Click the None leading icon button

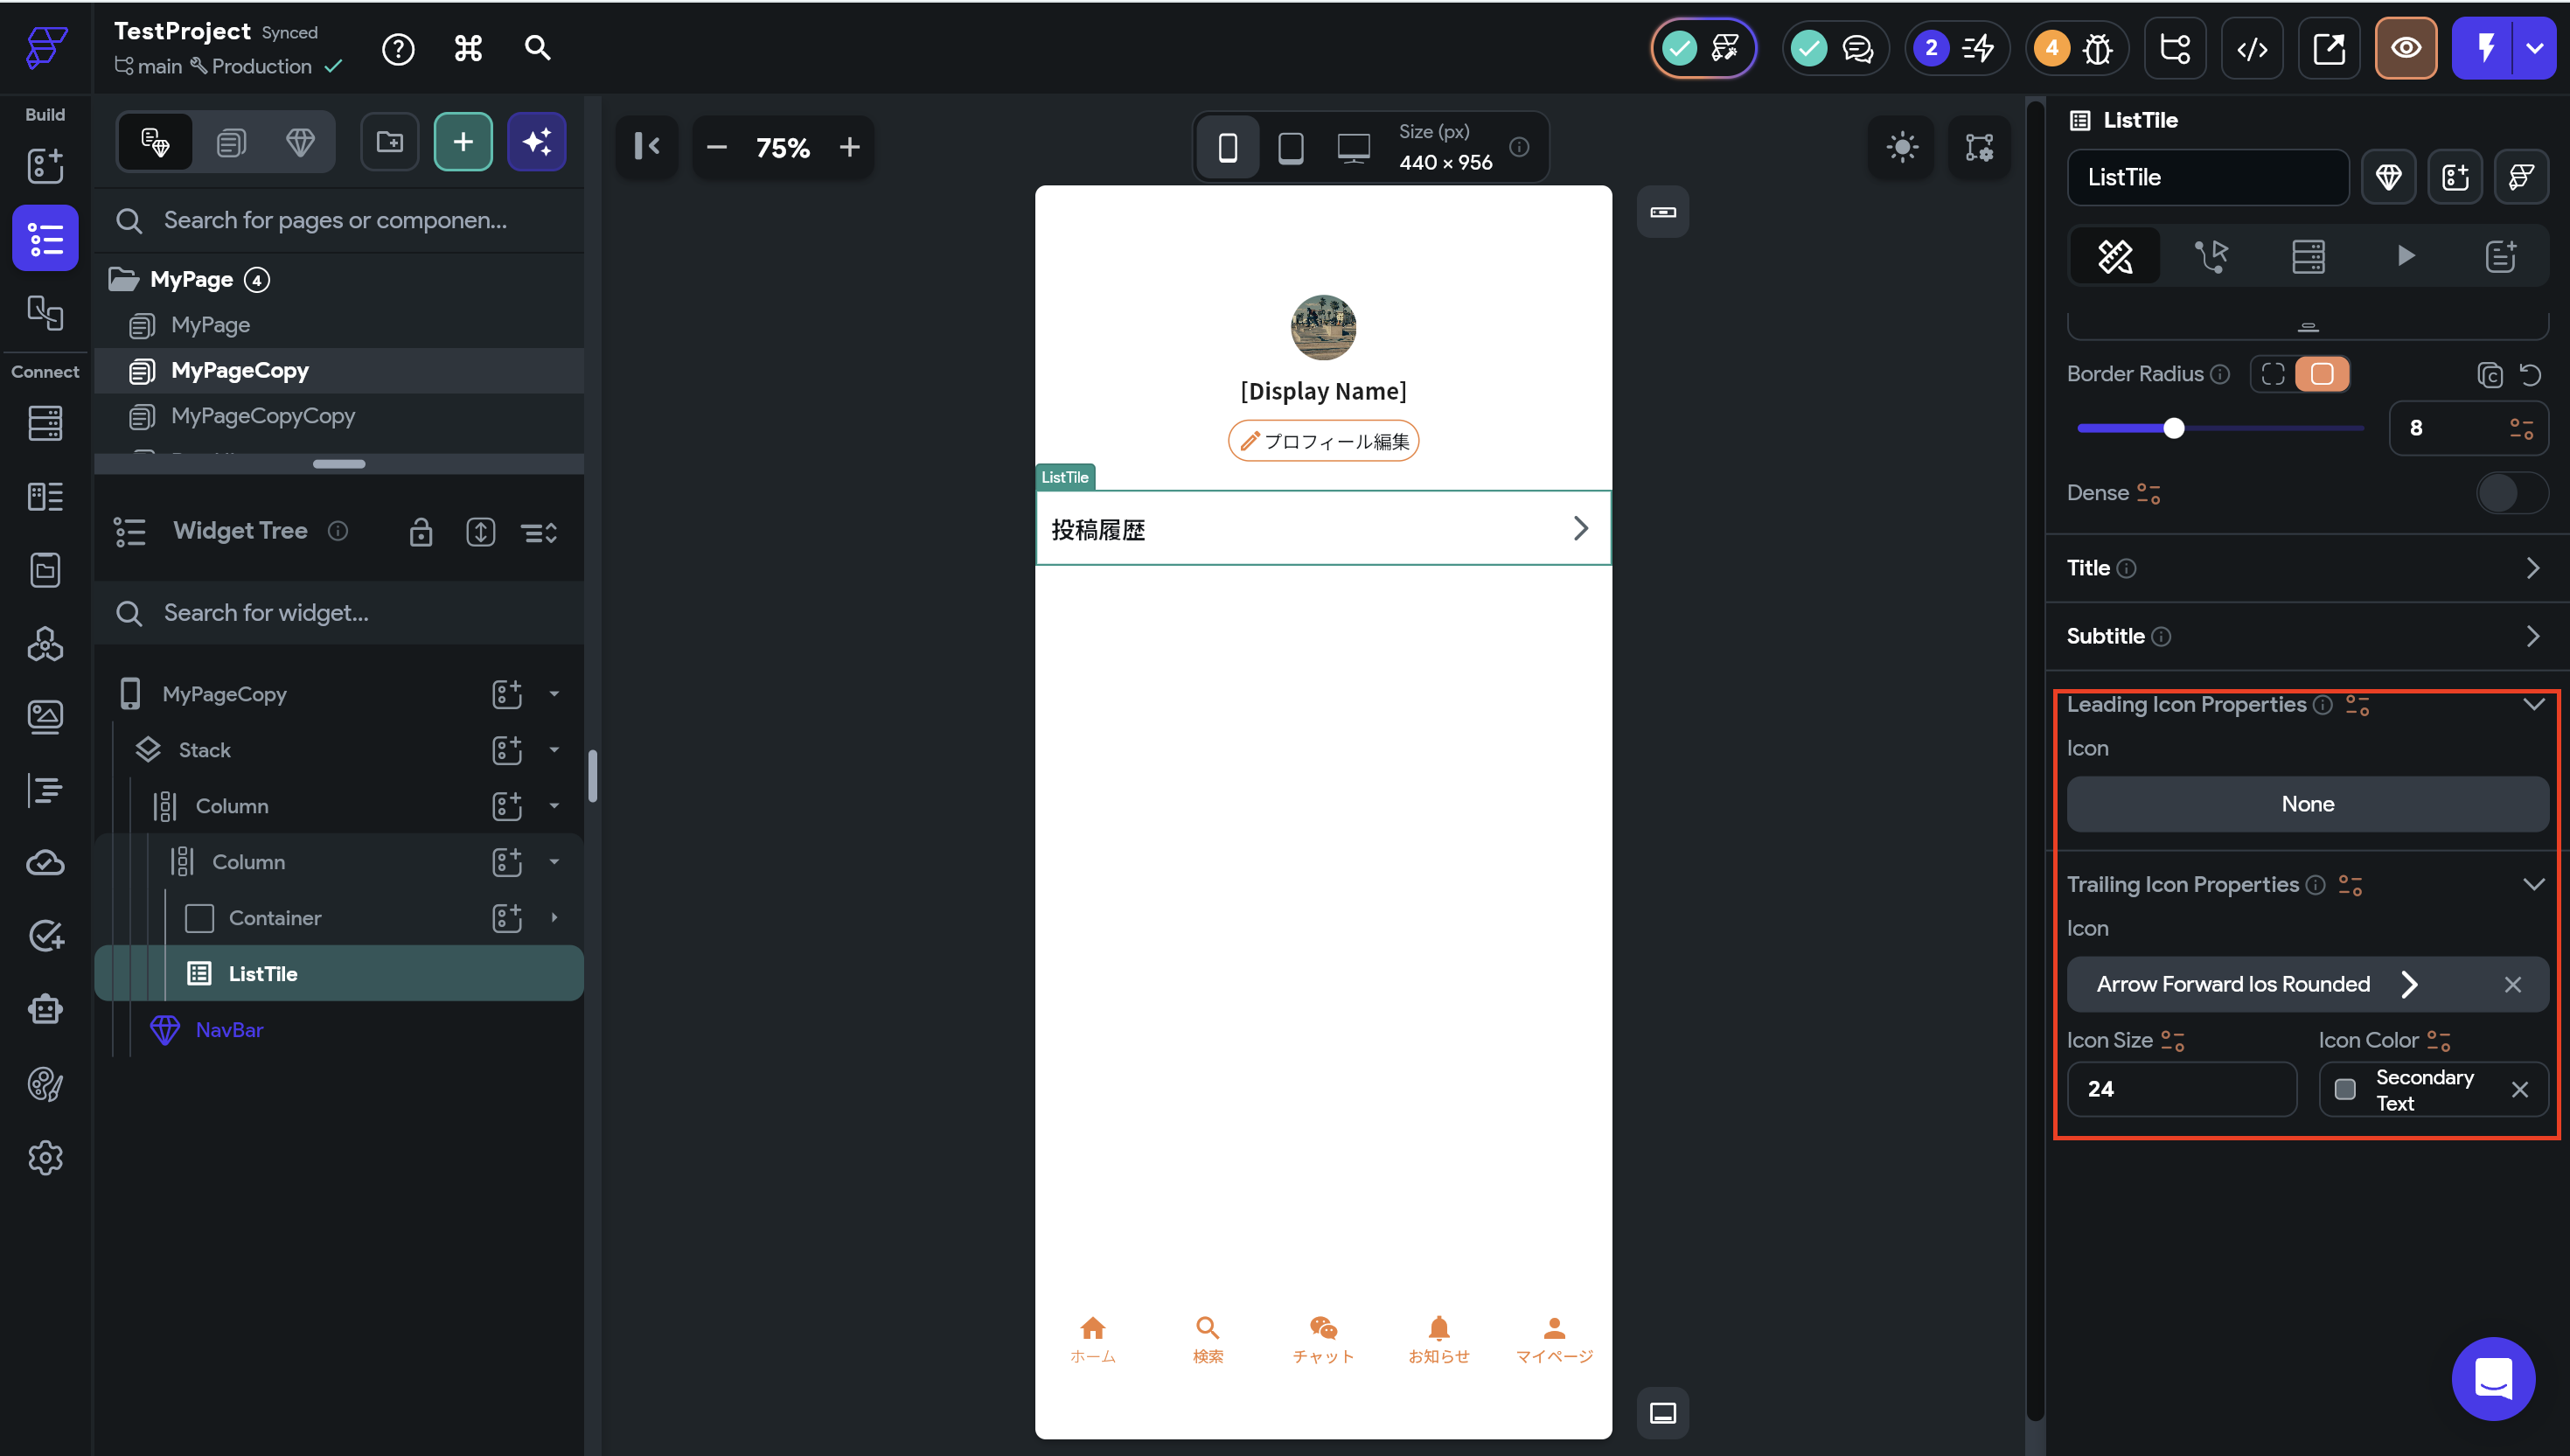(2307, 804)
